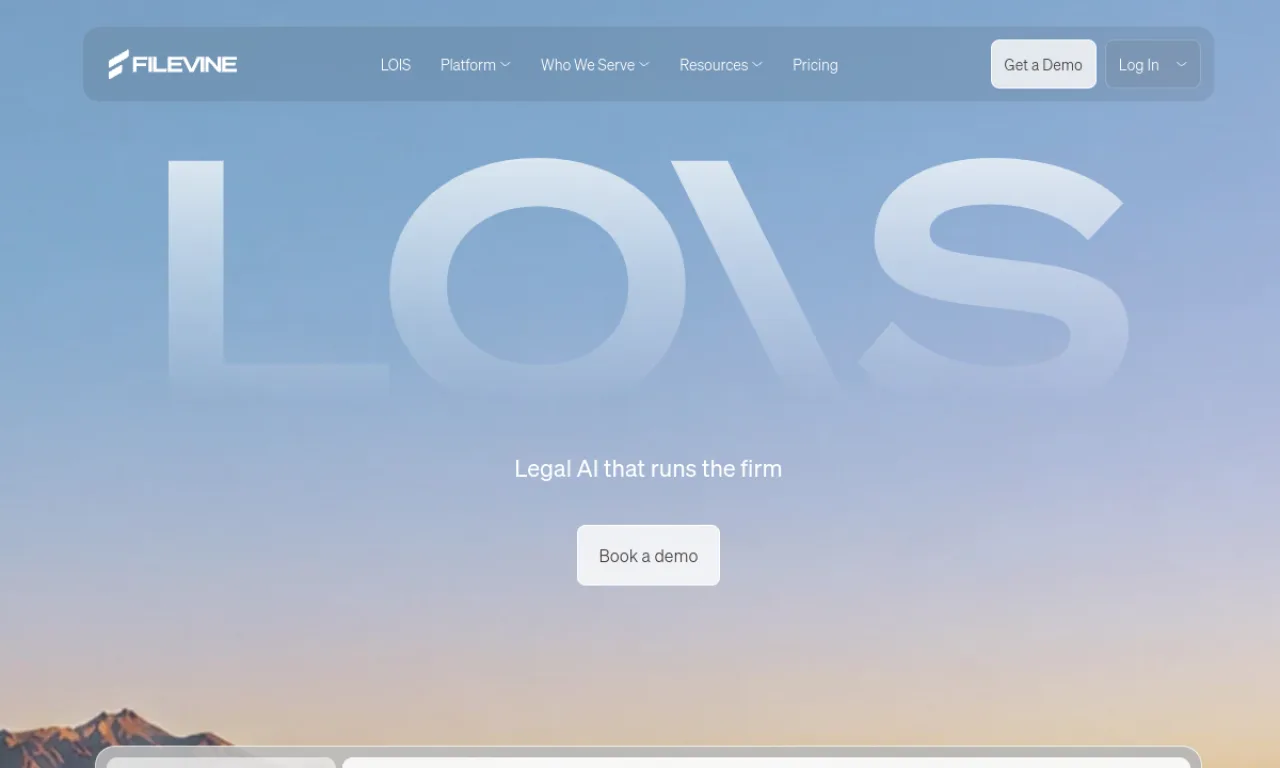Click the Get a Demo button
This screenshot has height=768, width=1280.
(x=1043, y=64)
